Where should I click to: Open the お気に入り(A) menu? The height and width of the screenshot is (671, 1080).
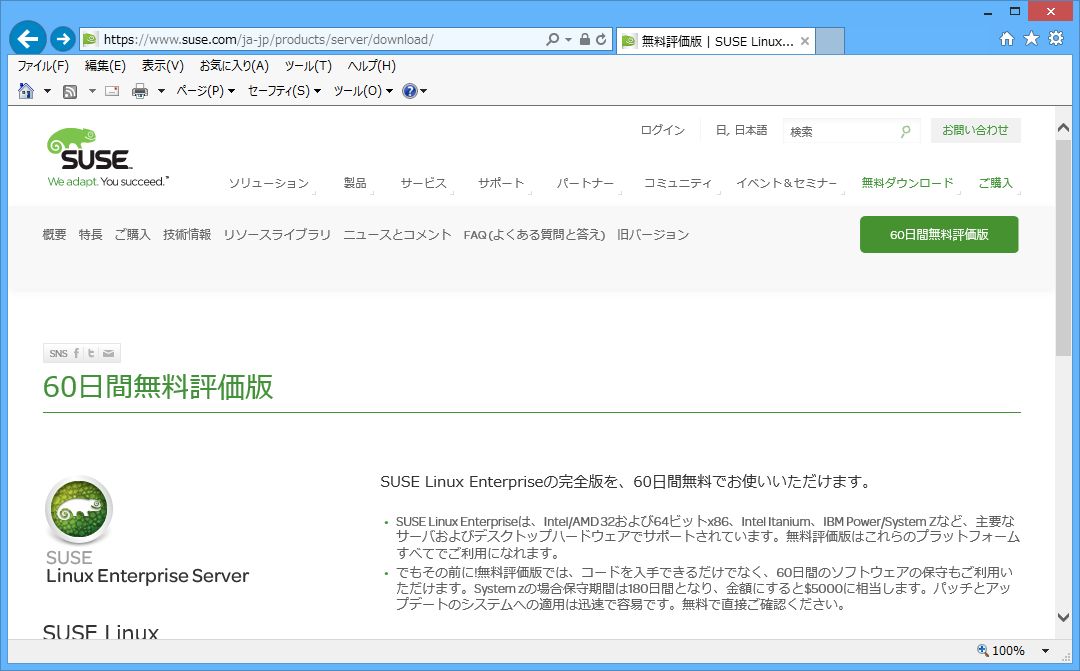tap(234, 66)
